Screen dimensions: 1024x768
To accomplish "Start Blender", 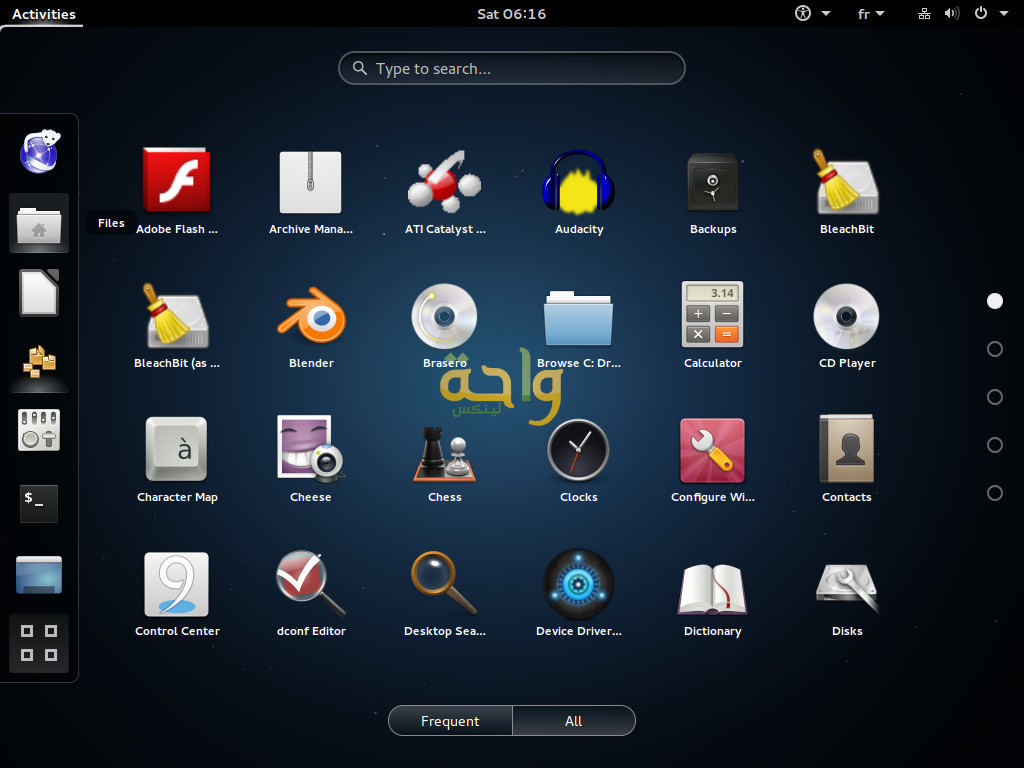I will click(311, 315).
